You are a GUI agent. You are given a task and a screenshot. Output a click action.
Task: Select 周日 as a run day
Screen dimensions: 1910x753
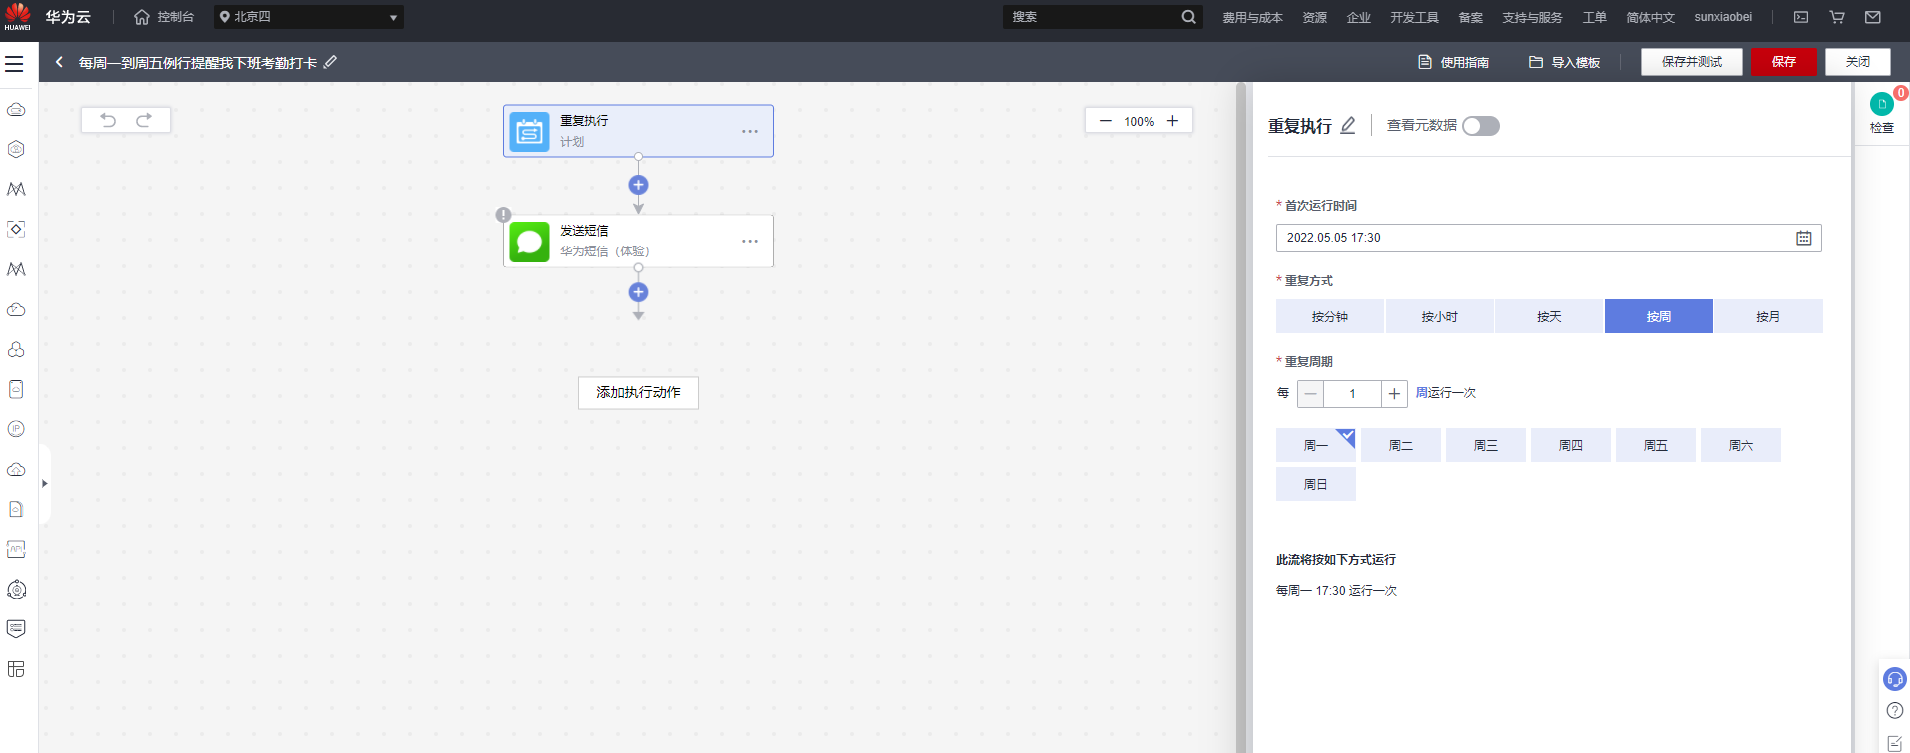[1316, 484]
